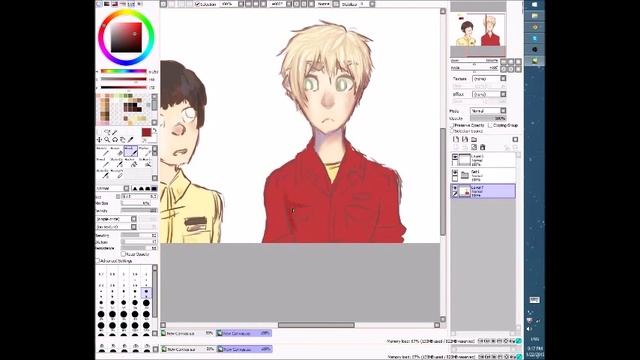640x360 pixels.
Task: Select the zoom magnifier tool
Action: pos(107,140)
